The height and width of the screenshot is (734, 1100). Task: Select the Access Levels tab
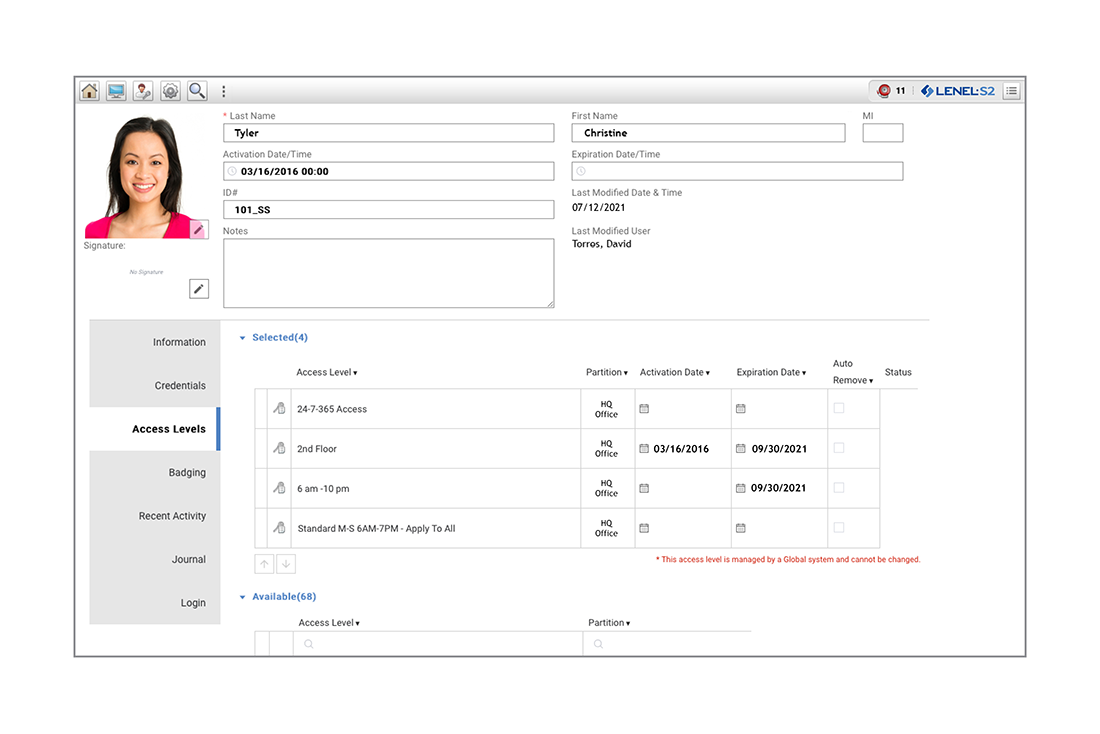coord(155,429)
